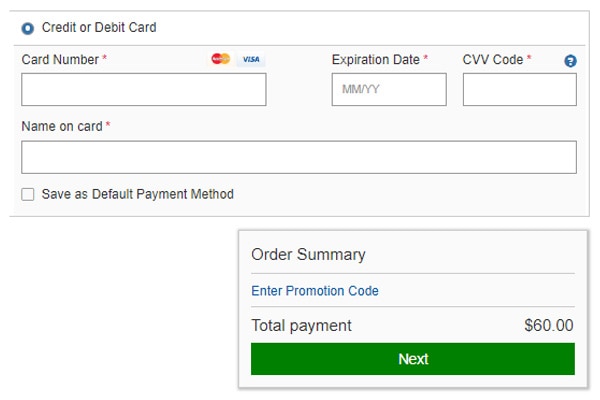
Task: Click the $60.00 total amount
Action: [549, 326]
